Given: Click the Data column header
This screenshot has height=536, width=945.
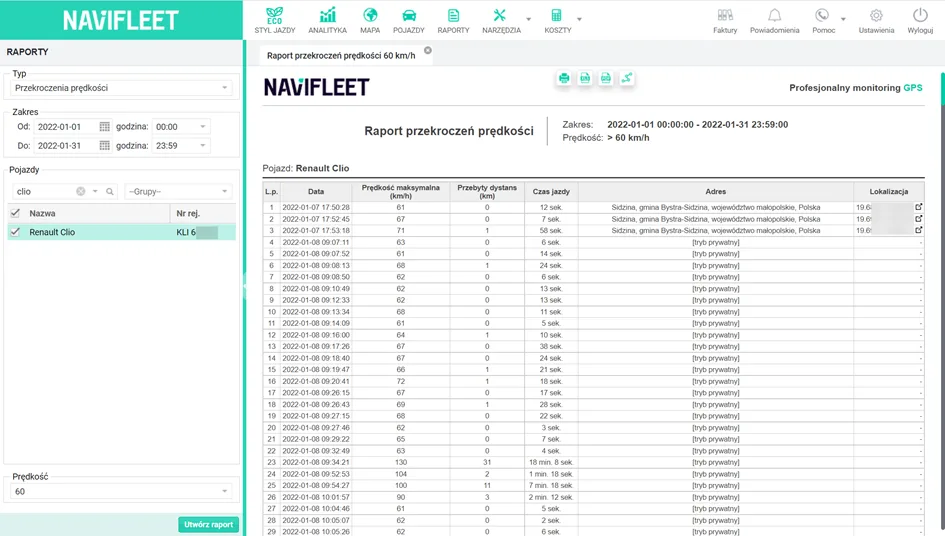Looking at the screenshot, I should pos(316,191).
